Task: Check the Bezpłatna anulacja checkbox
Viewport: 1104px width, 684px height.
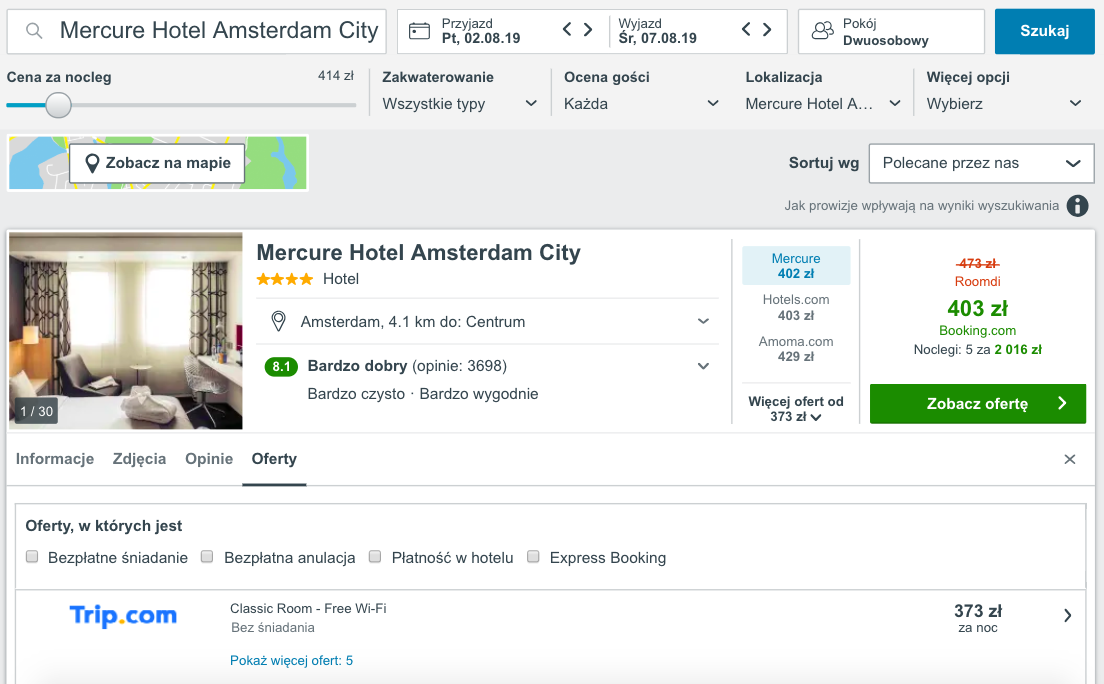Action: 207,557
